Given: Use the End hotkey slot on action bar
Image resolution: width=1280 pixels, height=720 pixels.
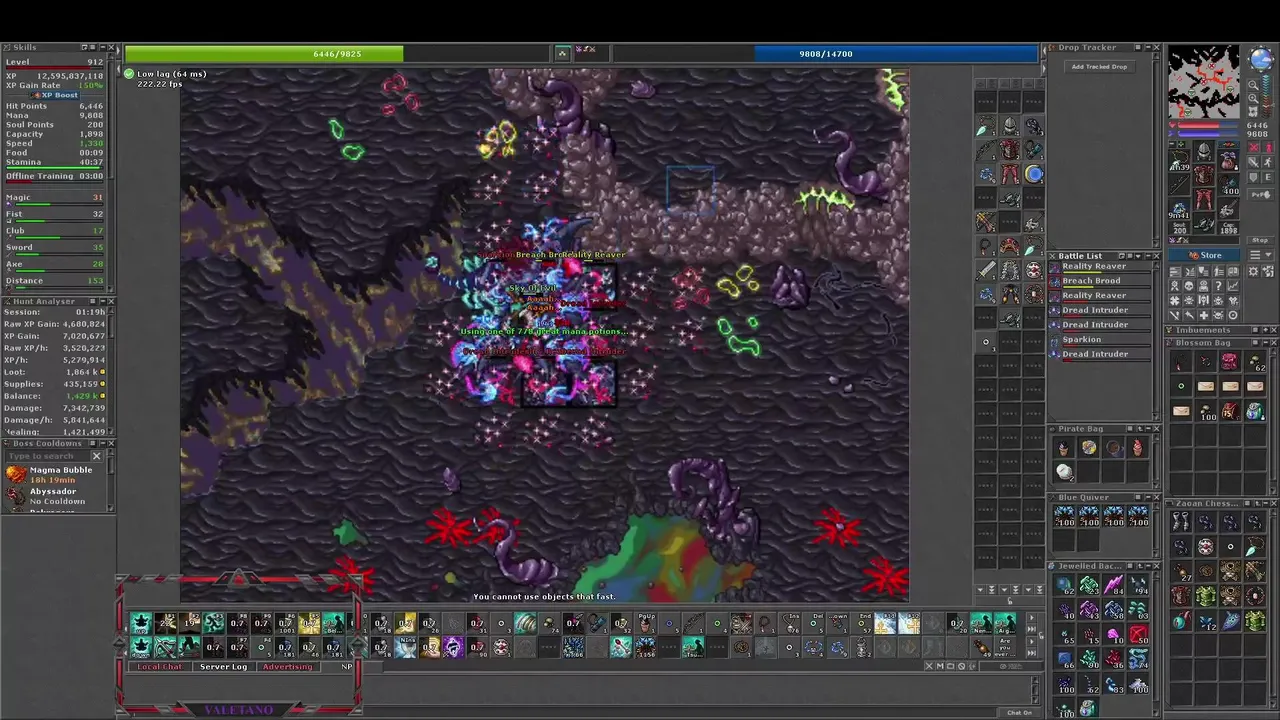Looking at the screenshot, I should point(861,623).
